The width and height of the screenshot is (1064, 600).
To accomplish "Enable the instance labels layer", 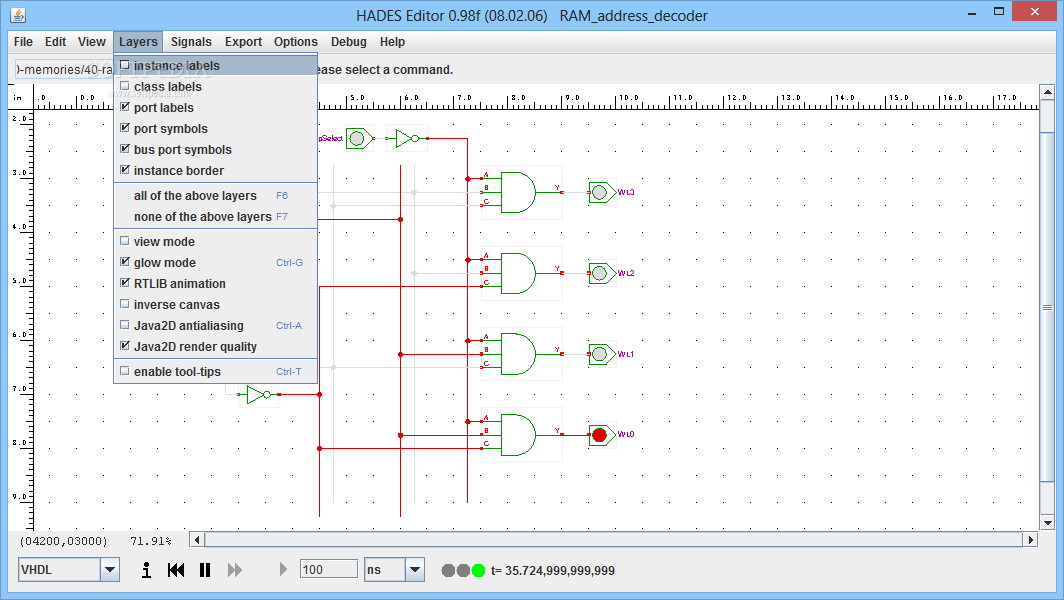I will coord(215,66).
